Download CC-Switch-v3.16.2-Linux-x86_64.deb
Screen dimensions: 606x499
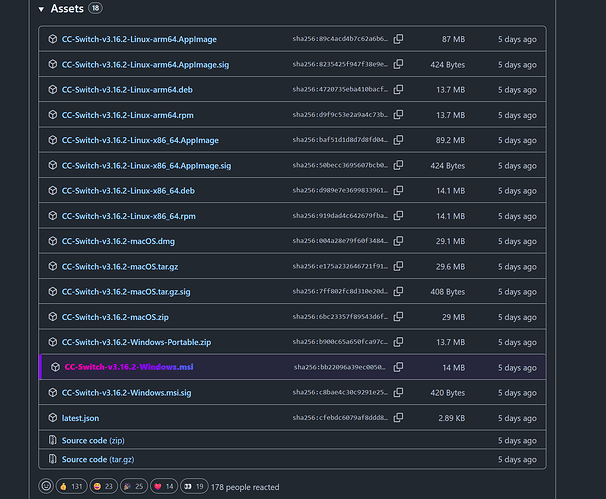(128, 191)
